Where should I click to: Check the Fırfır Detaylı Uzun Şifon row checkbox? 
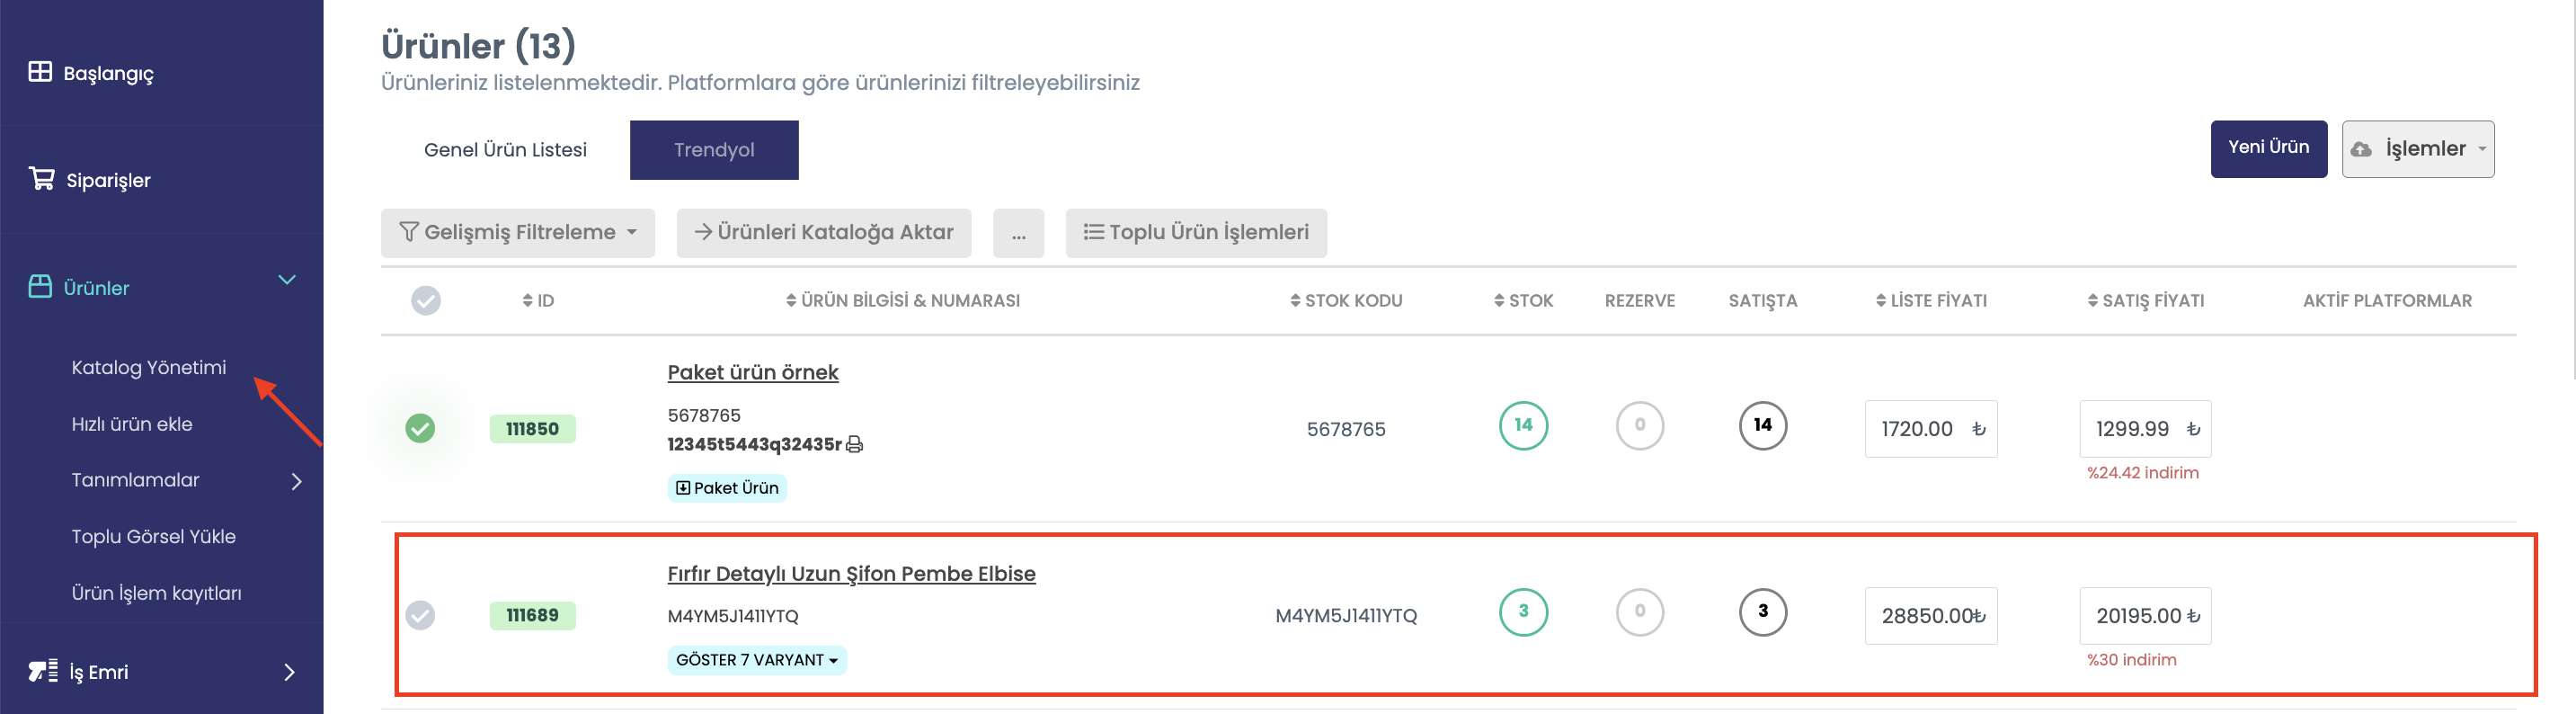(x=420, y=616)
